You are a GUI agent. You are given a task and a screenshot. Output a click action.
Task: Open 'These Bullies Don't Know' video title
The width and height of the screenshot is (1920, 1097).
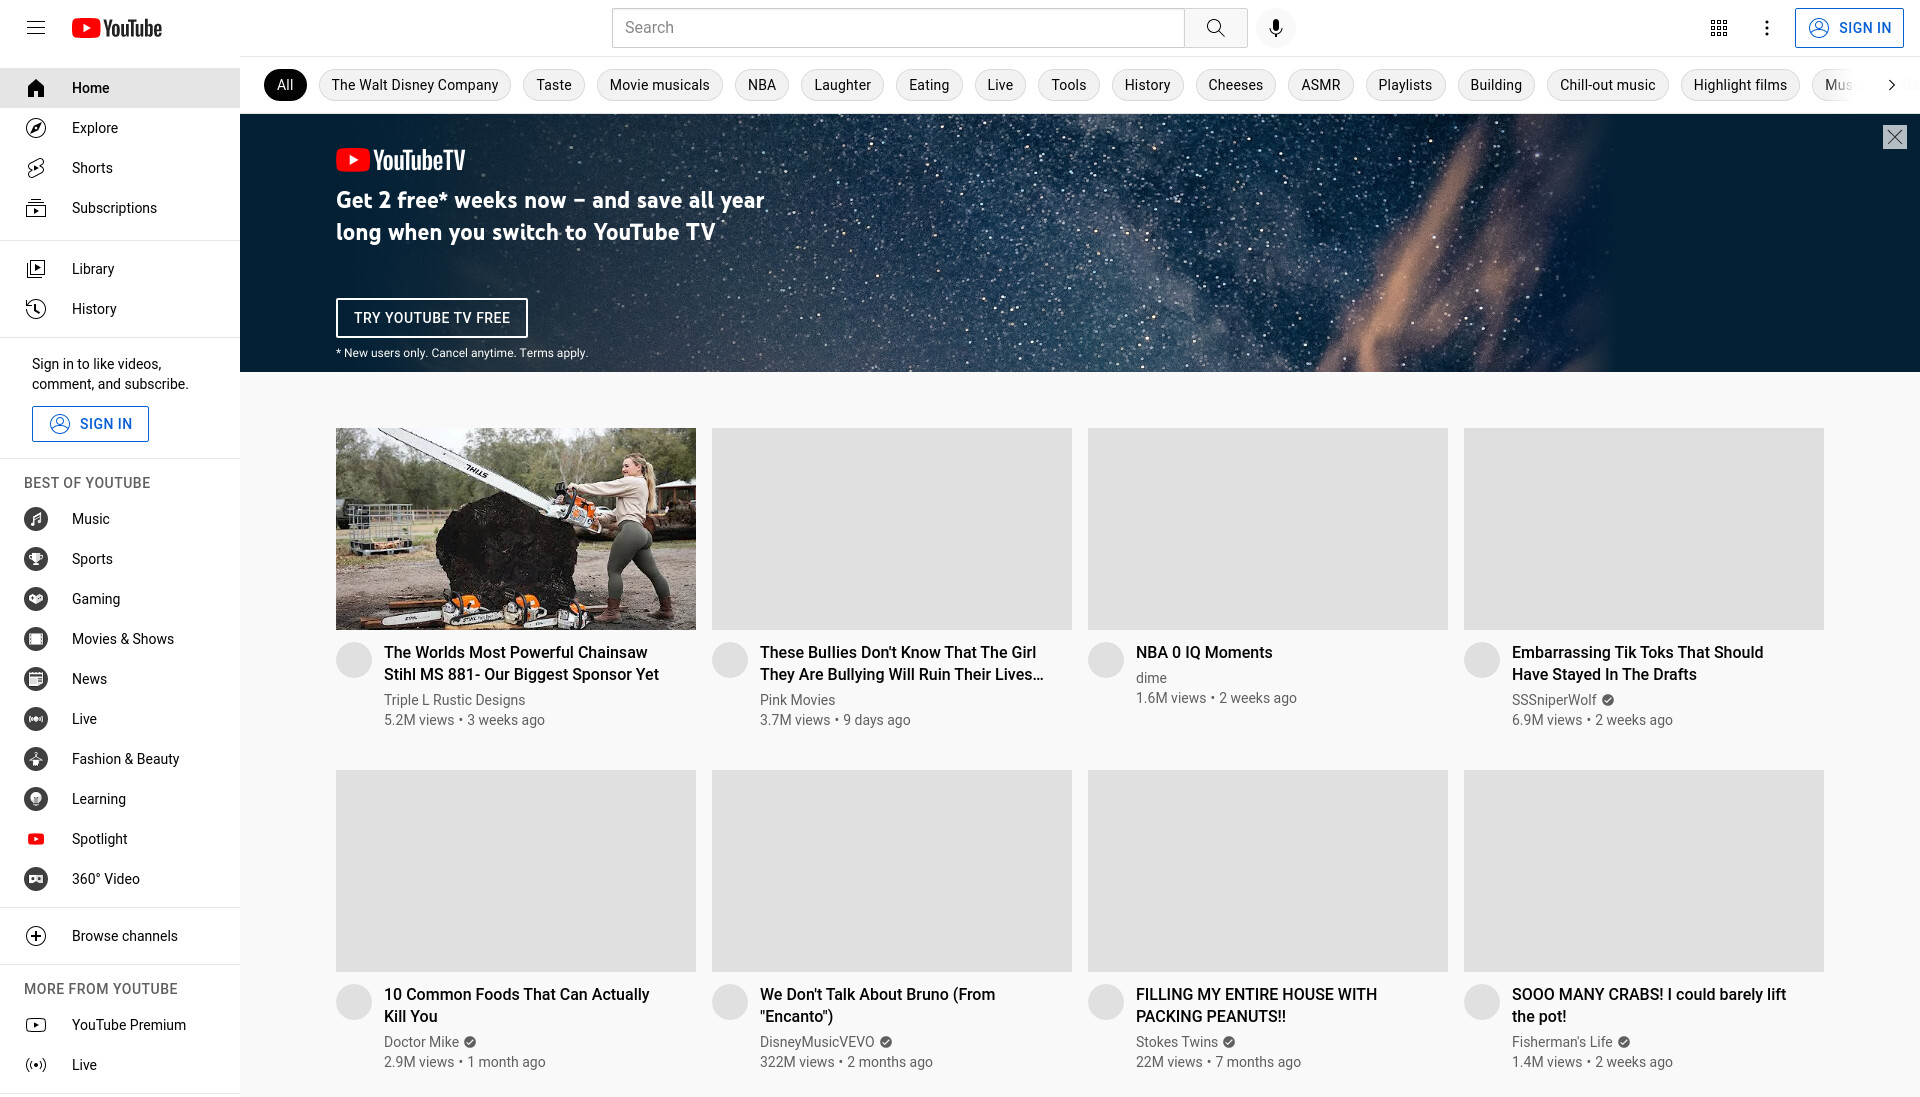(x=902, y=663)
